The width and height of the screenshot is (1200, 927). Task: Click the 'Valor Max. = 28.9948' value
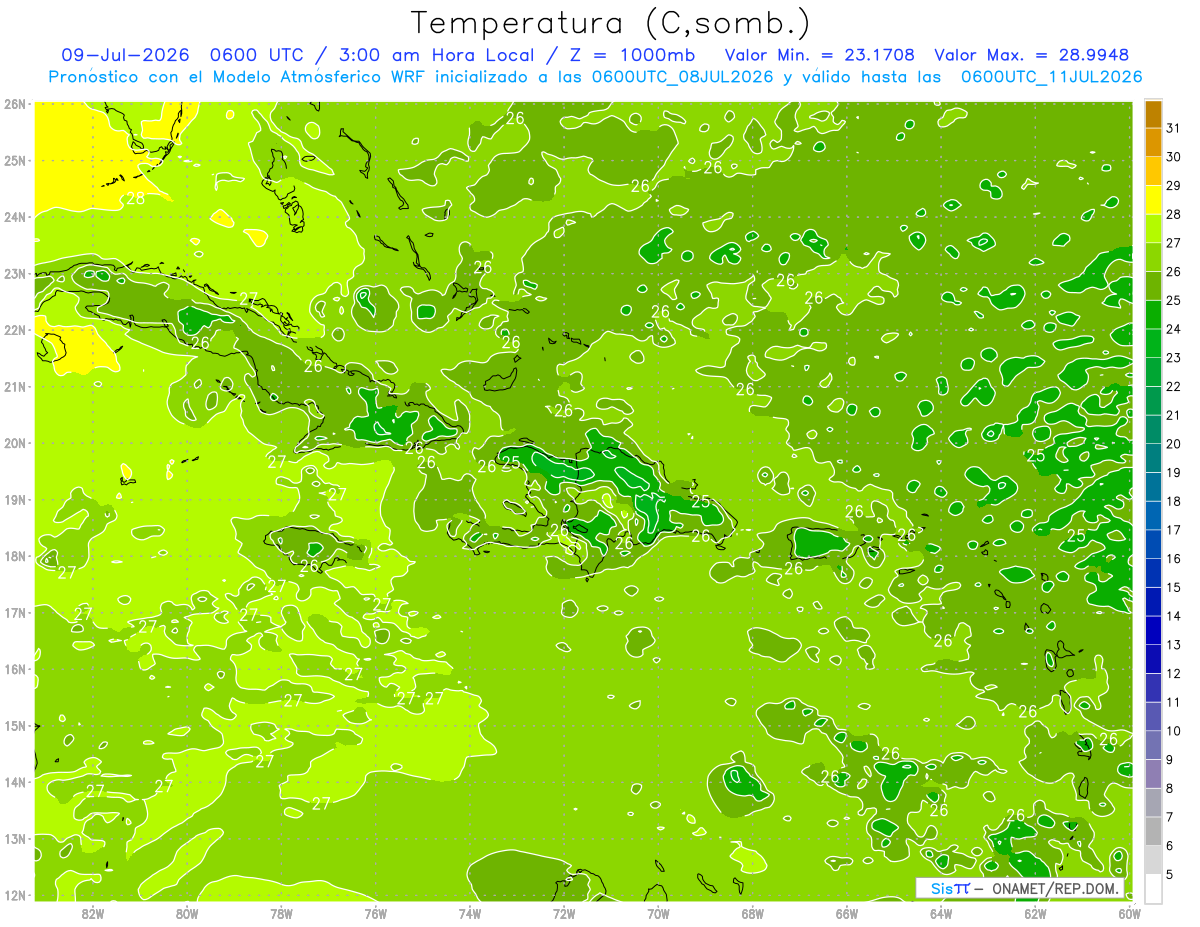pos(1034,55)
